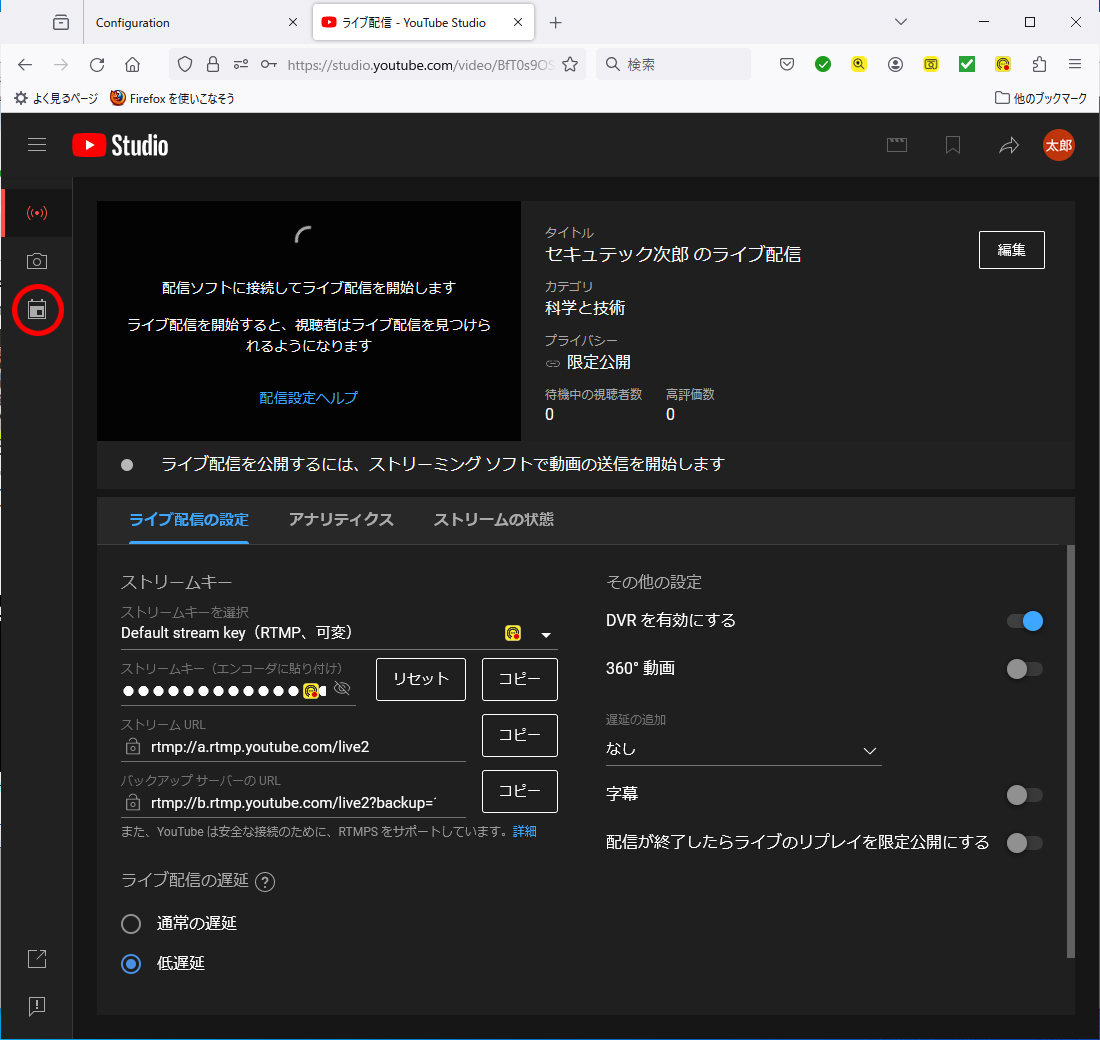This screenshot has width=1100, height=1040.
Task: Reveal the stream key with eye icon
Action: pos(342,688)
